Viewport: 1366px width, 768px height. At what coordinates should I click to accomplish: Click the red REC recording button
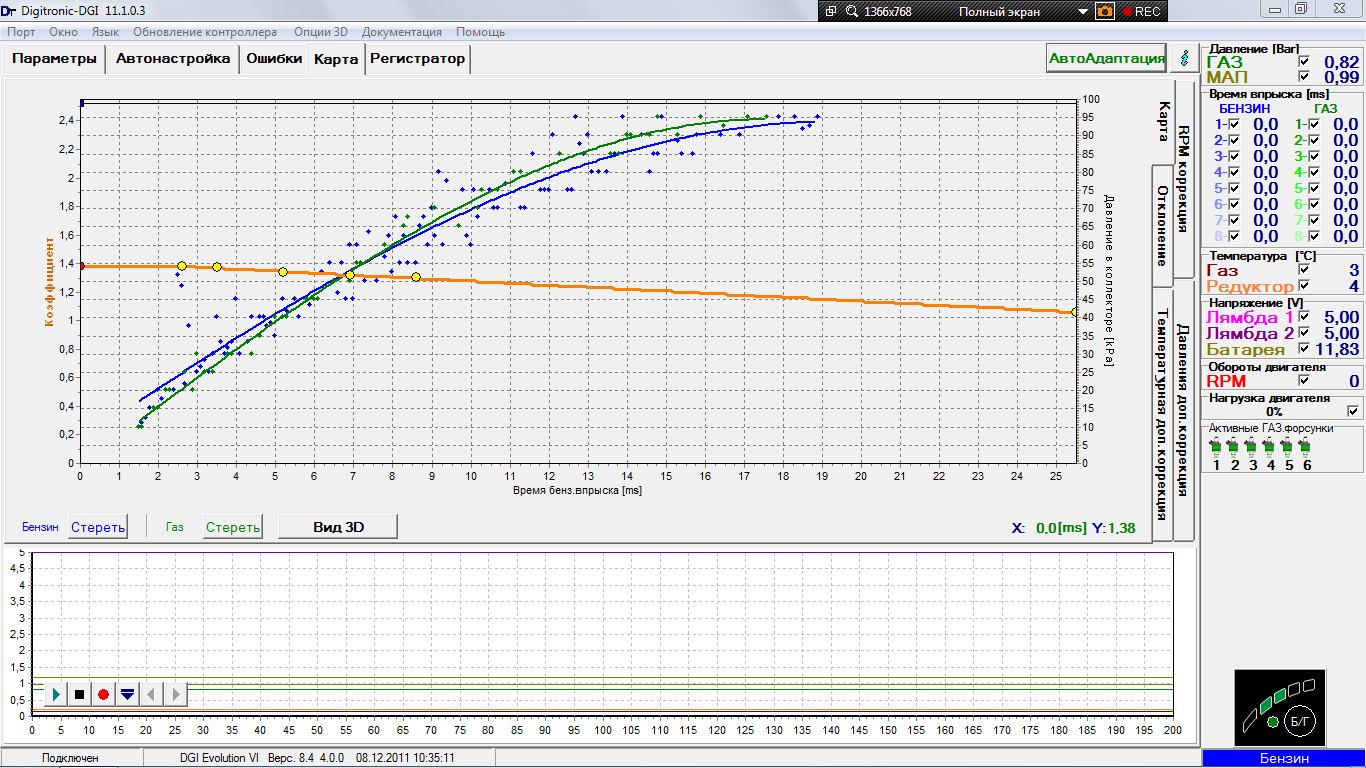(1141, 12)
